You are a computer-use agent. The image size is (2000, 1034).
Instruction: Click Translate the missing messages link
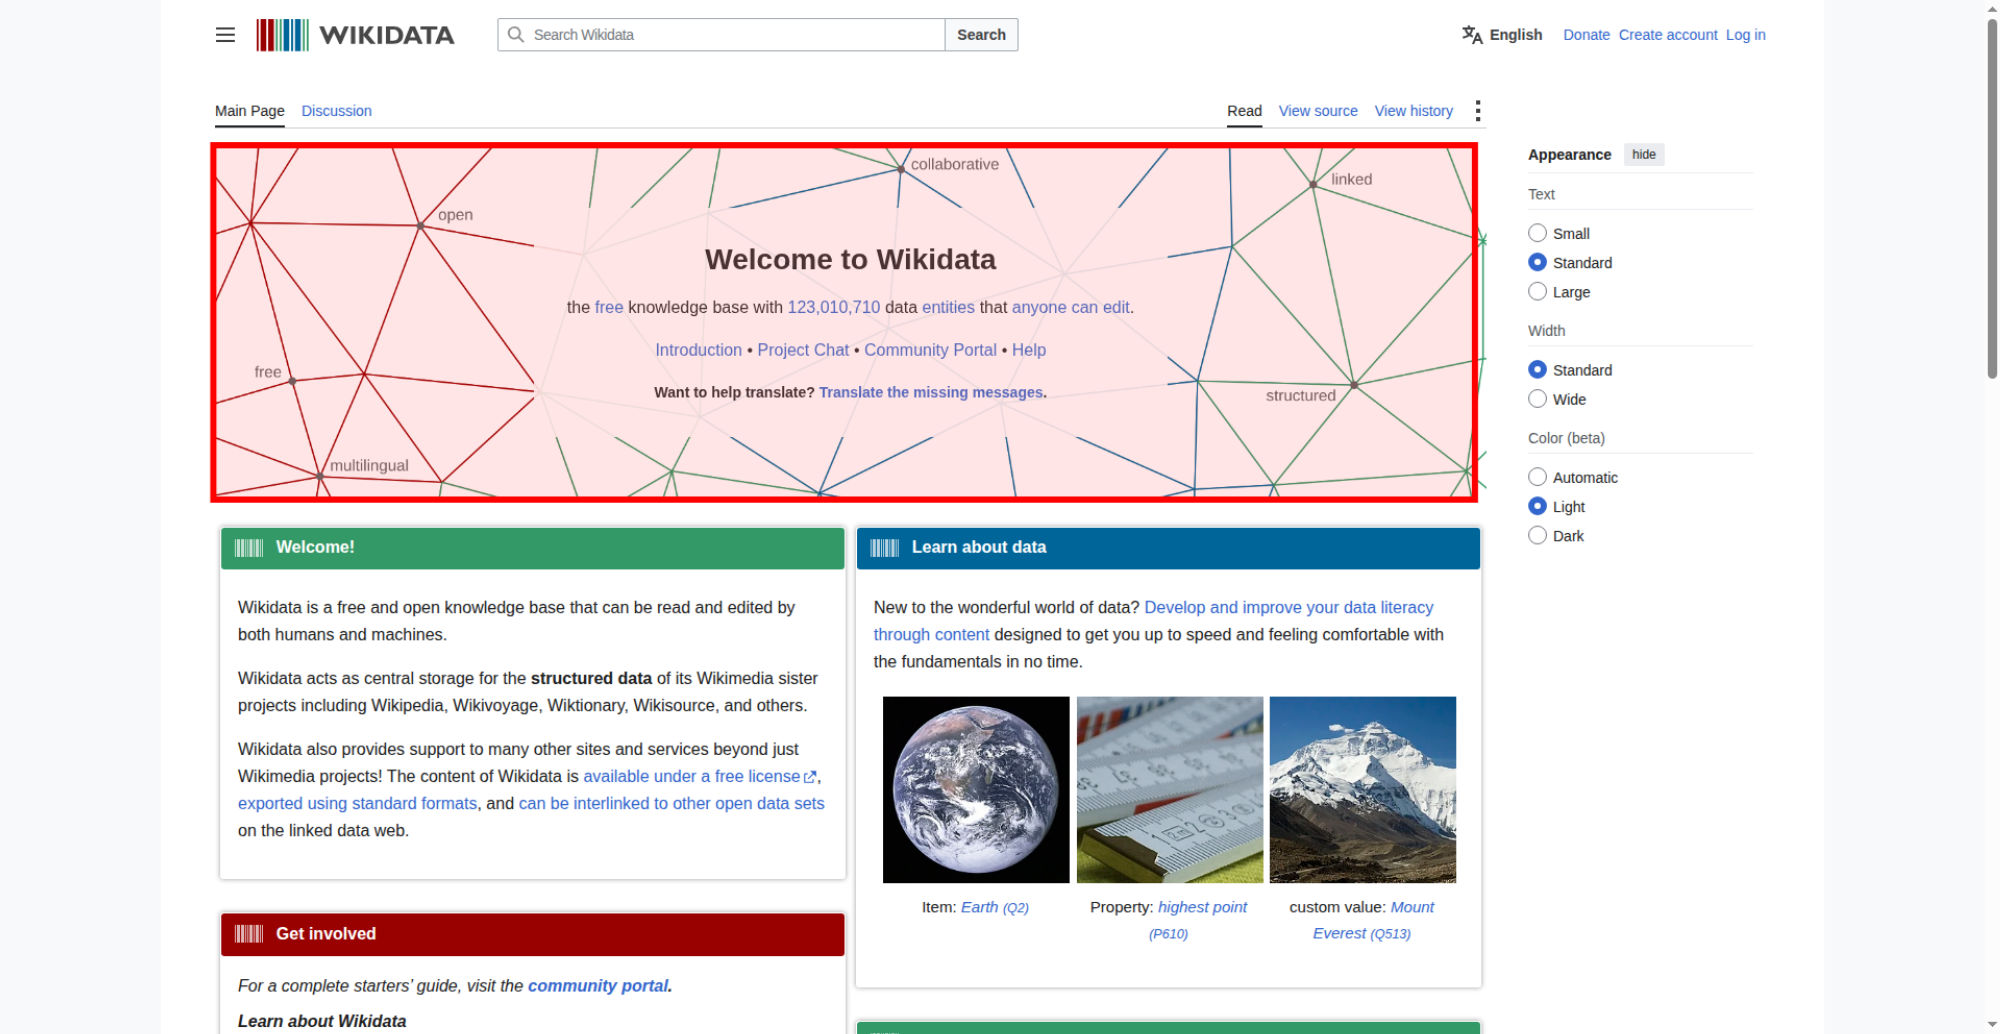click(x=931, y=393)
